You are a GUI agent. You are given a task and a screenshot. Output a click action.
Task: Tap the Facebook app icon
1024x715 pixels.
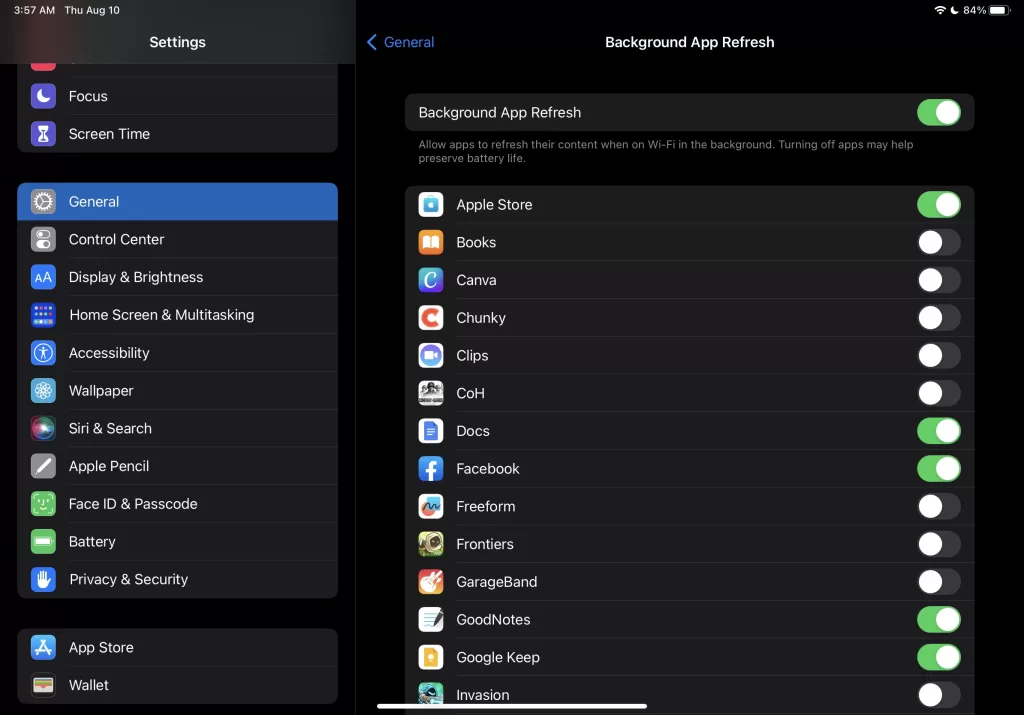coord(431,469)
